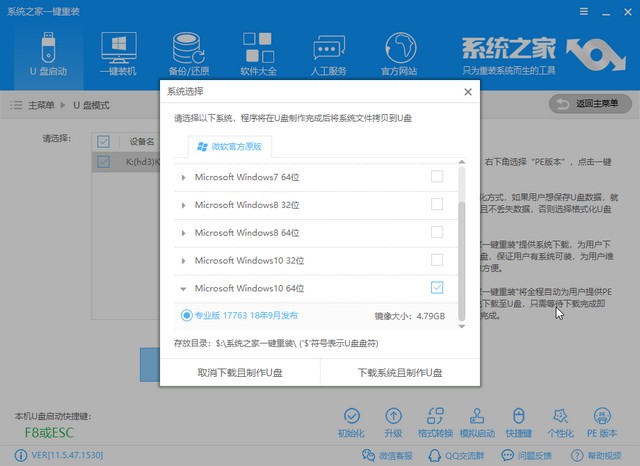This screenshot has height=466, width=640.
Task: Collapse the Microsoft Windows10 64位 entry
Action: 183,289
